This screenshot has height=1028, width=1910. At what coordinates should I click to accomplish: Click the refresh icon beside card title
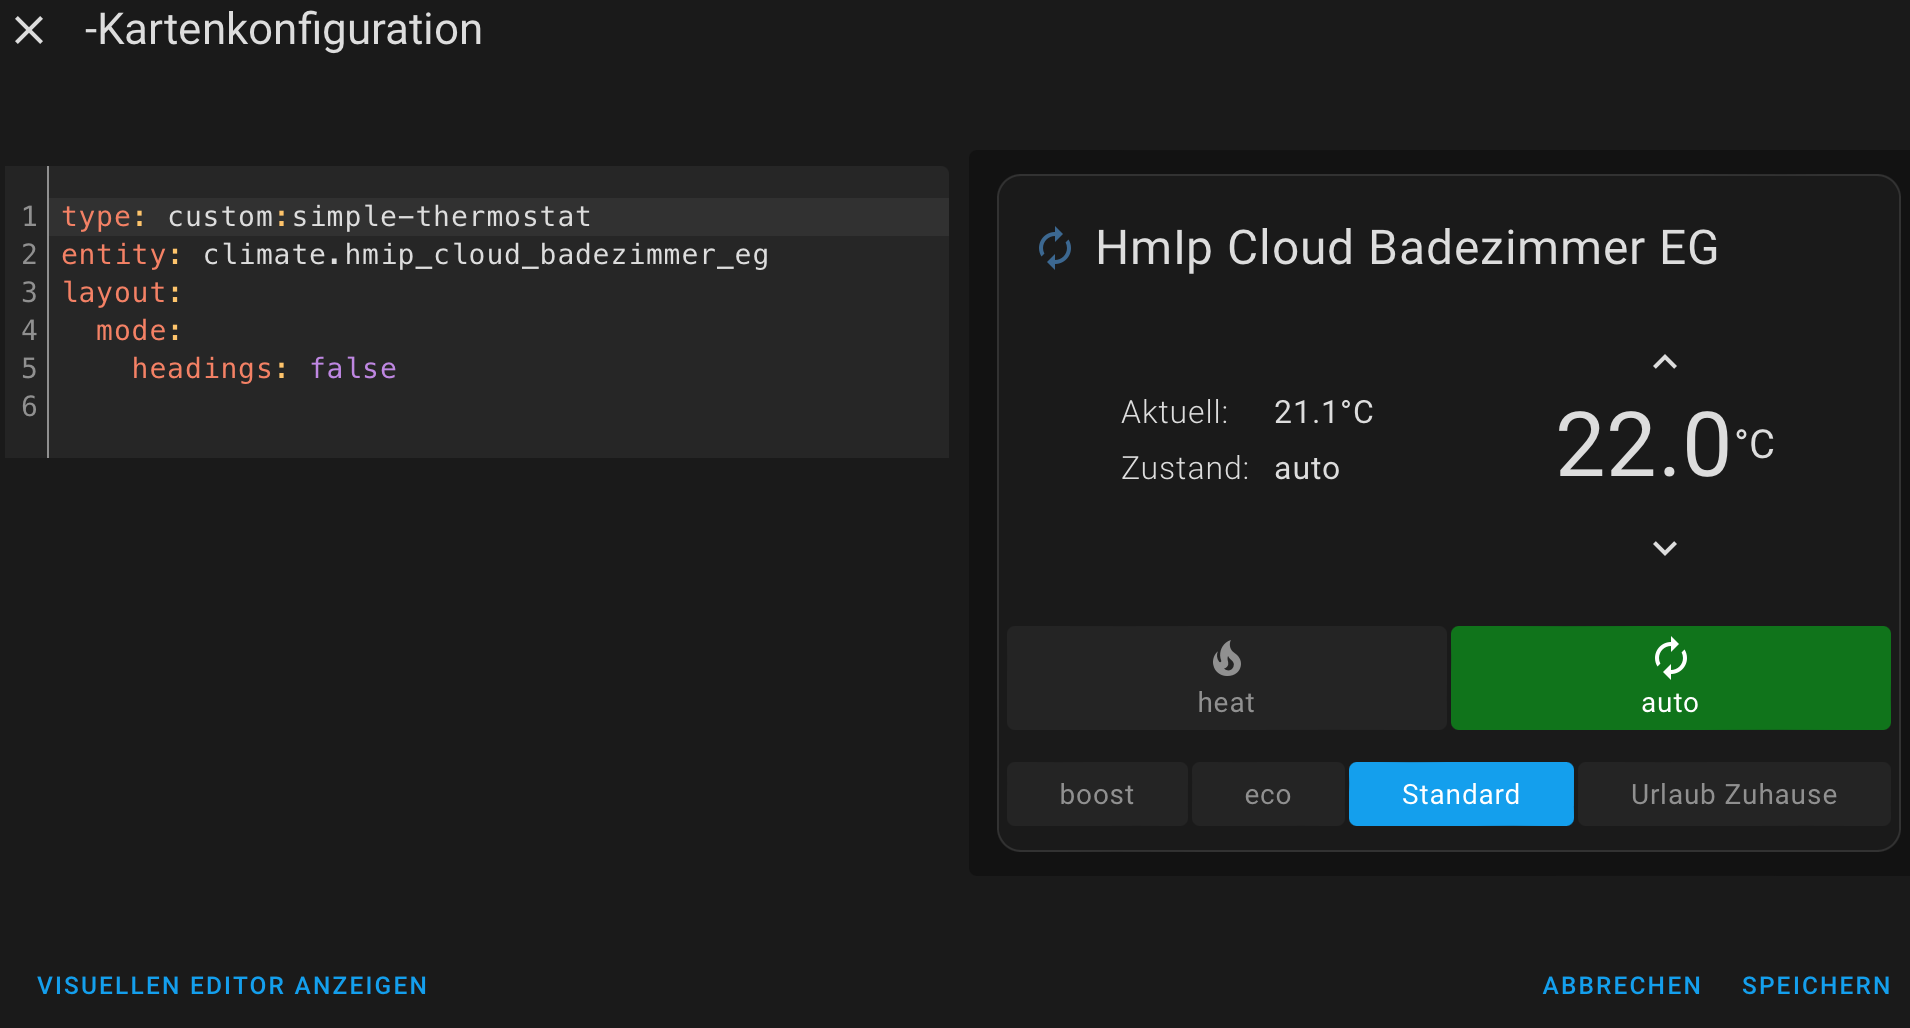click(1055, 248)
